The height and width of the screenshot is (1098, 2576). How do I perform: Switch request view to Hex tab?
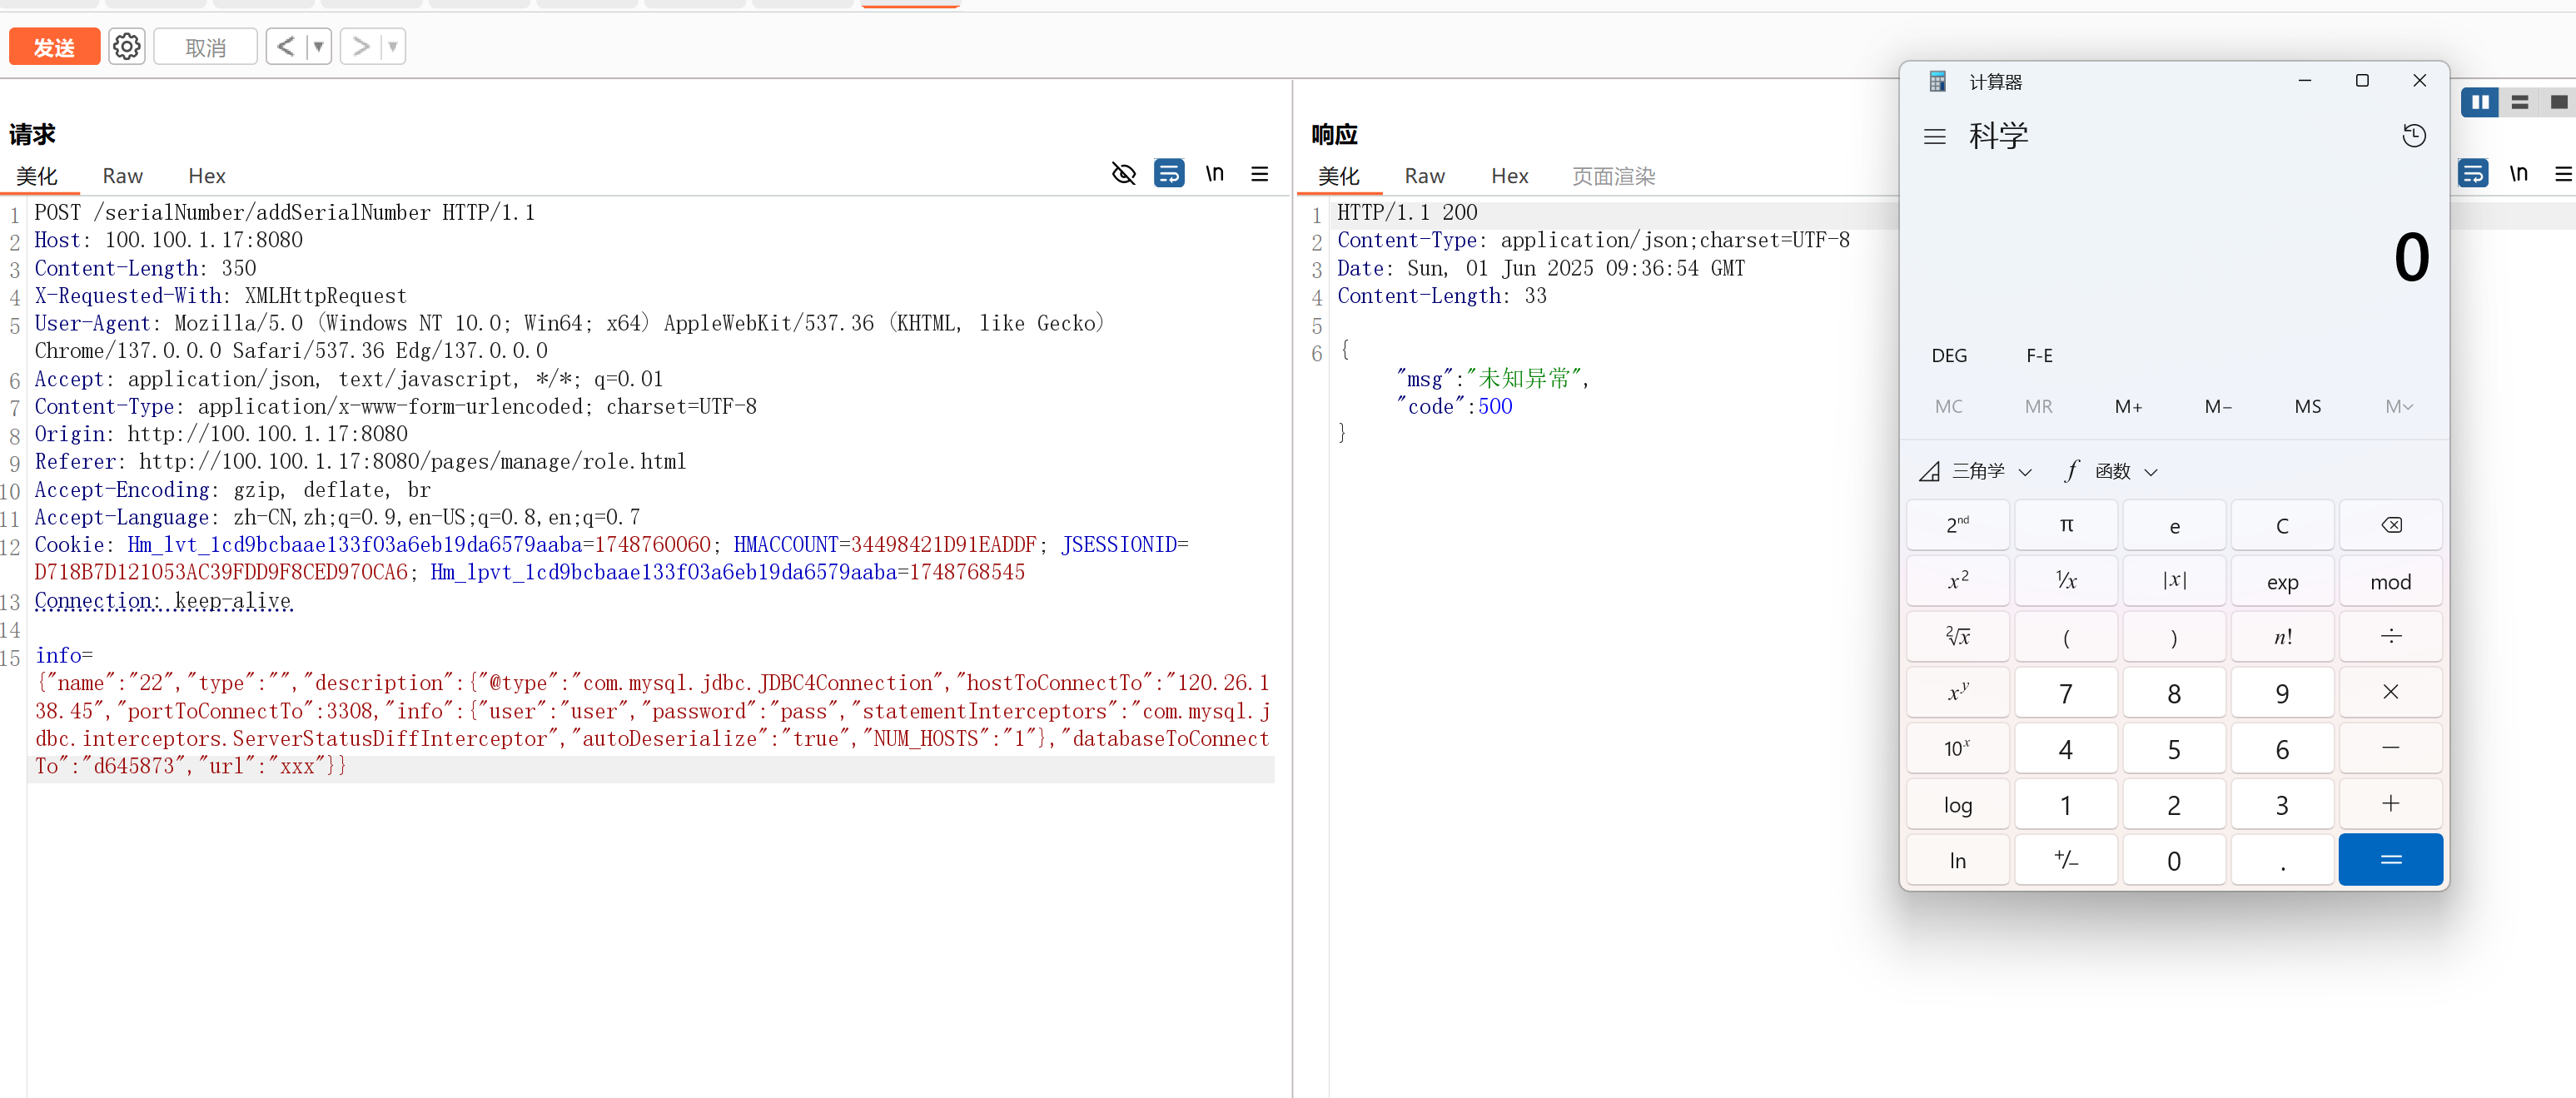tap(207, 176)
